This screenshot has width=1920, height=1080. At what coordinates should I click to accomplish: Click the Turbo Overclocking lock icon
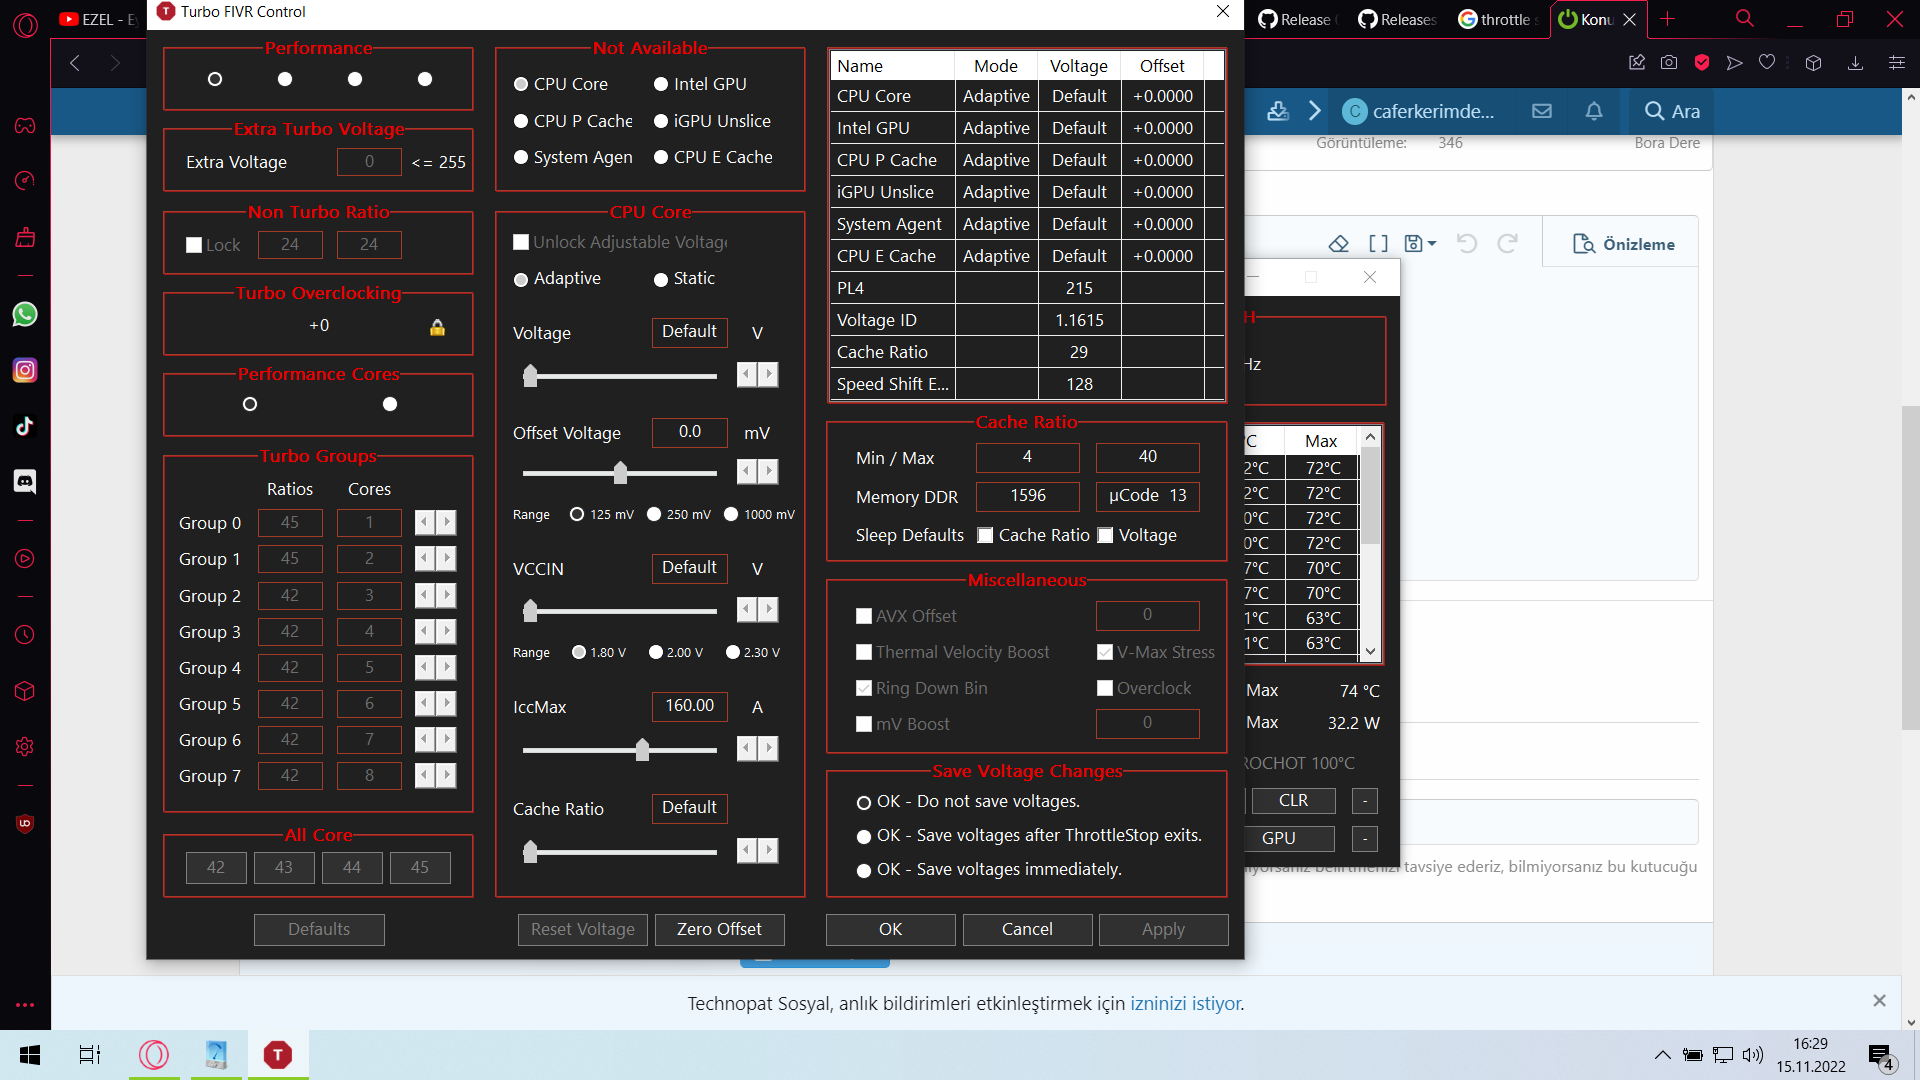tap(437, 327)
